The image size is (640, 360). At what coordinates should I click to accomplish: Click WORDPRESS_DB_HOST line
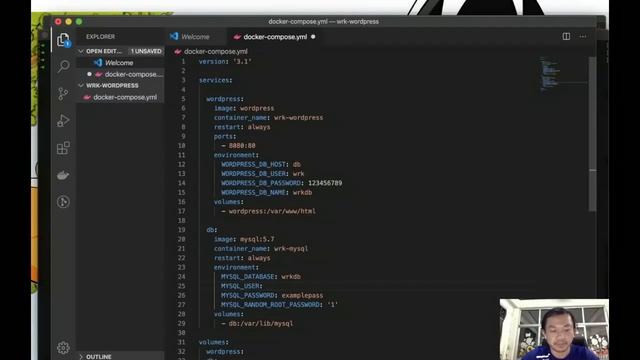261,164
